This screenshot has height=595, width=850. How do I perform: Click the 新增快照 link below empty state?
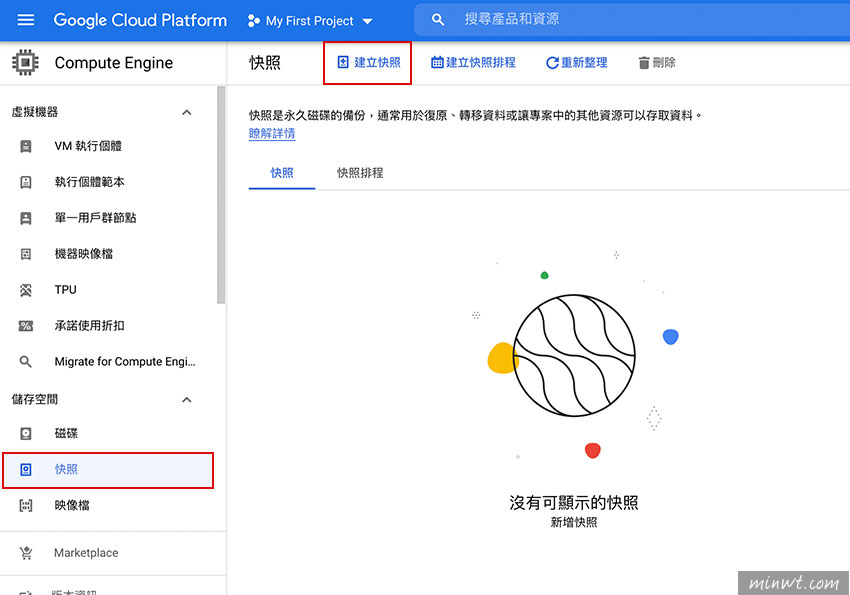coord(574,522)
